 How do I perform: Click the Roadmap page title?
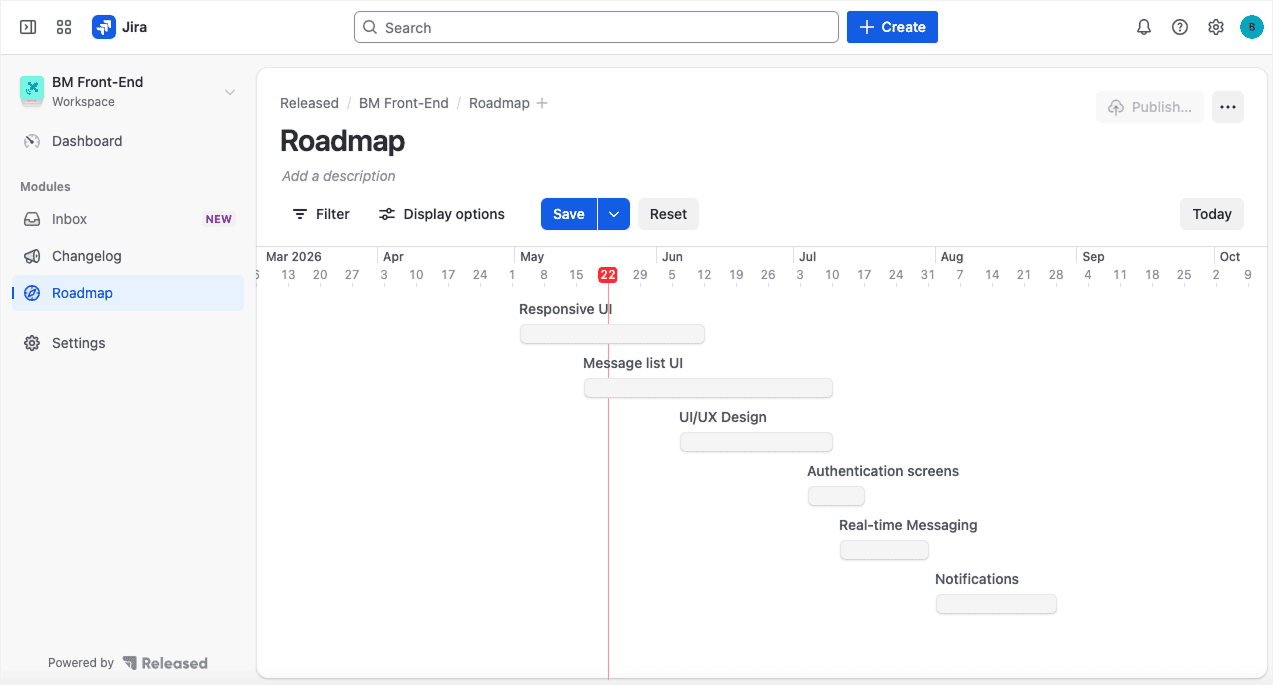(x=342, y=141)
